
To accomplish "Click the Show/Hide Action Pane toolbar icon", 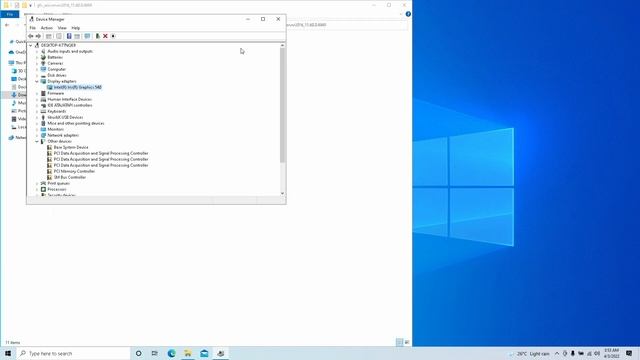I will click(x=77, y=36).
